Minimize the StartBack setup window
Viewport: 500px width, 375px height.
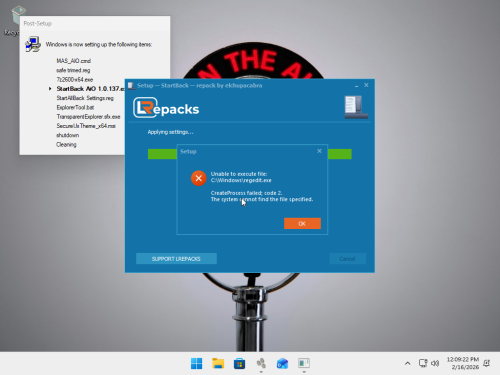(356, 86)
